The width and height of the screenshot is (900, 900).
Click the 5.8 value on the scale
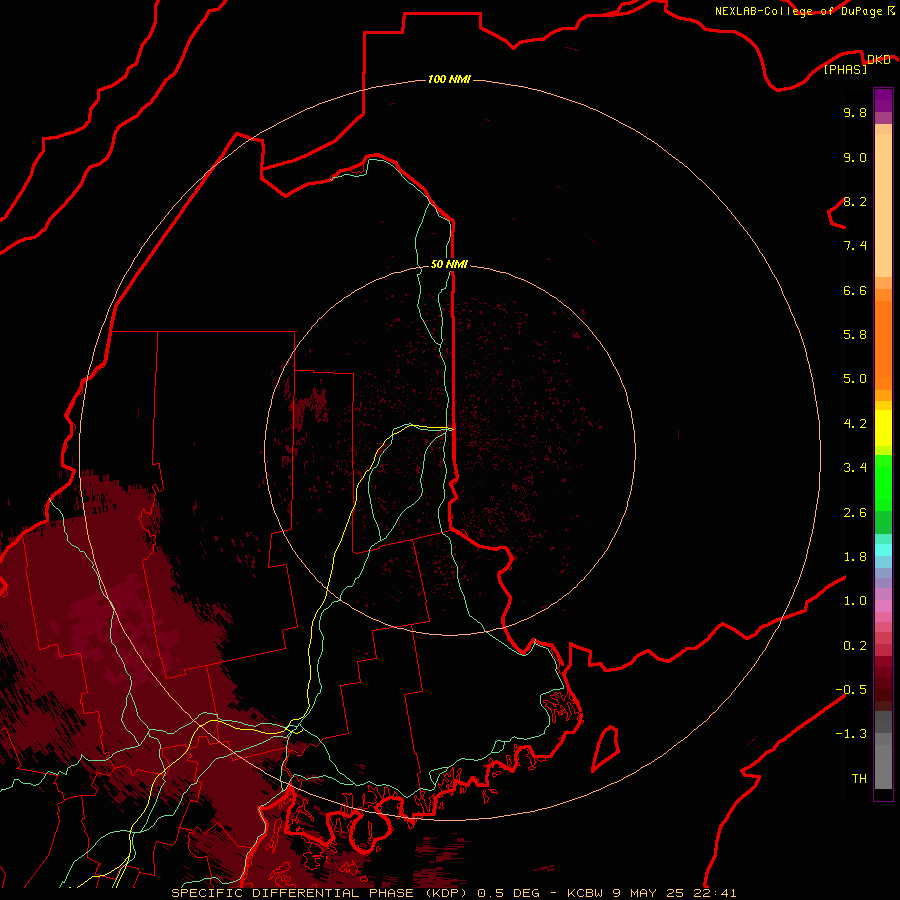[855, 335]
